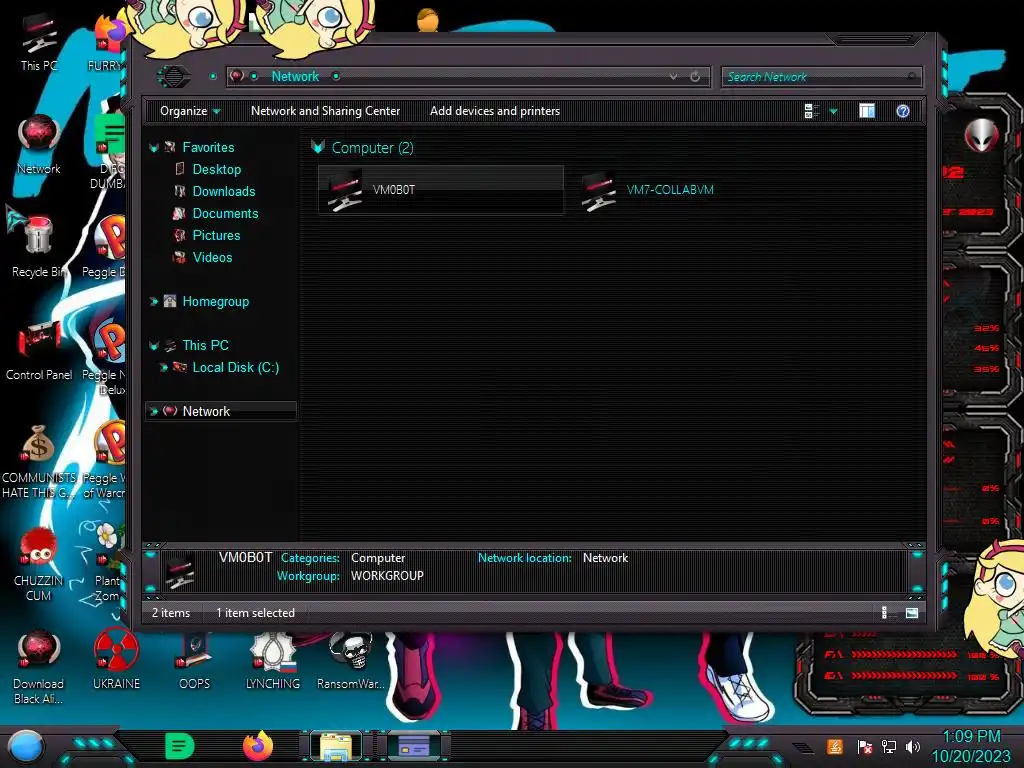Open the Explorer help icon
1024x768 pixels.
coord(903,111)
